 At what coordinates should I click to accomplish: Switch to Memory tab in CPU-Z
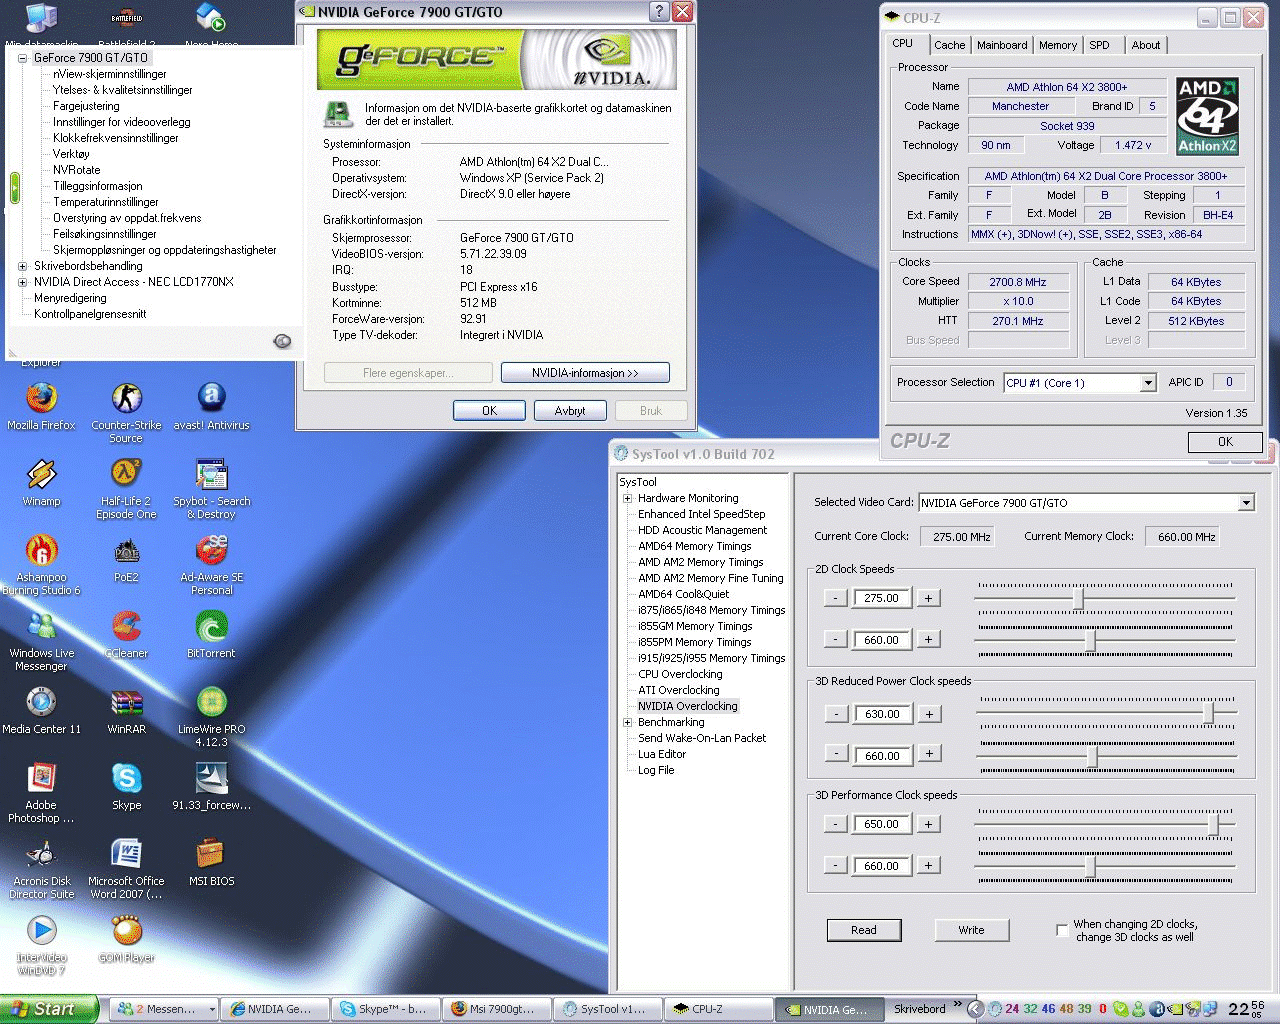coord(1057,45)
